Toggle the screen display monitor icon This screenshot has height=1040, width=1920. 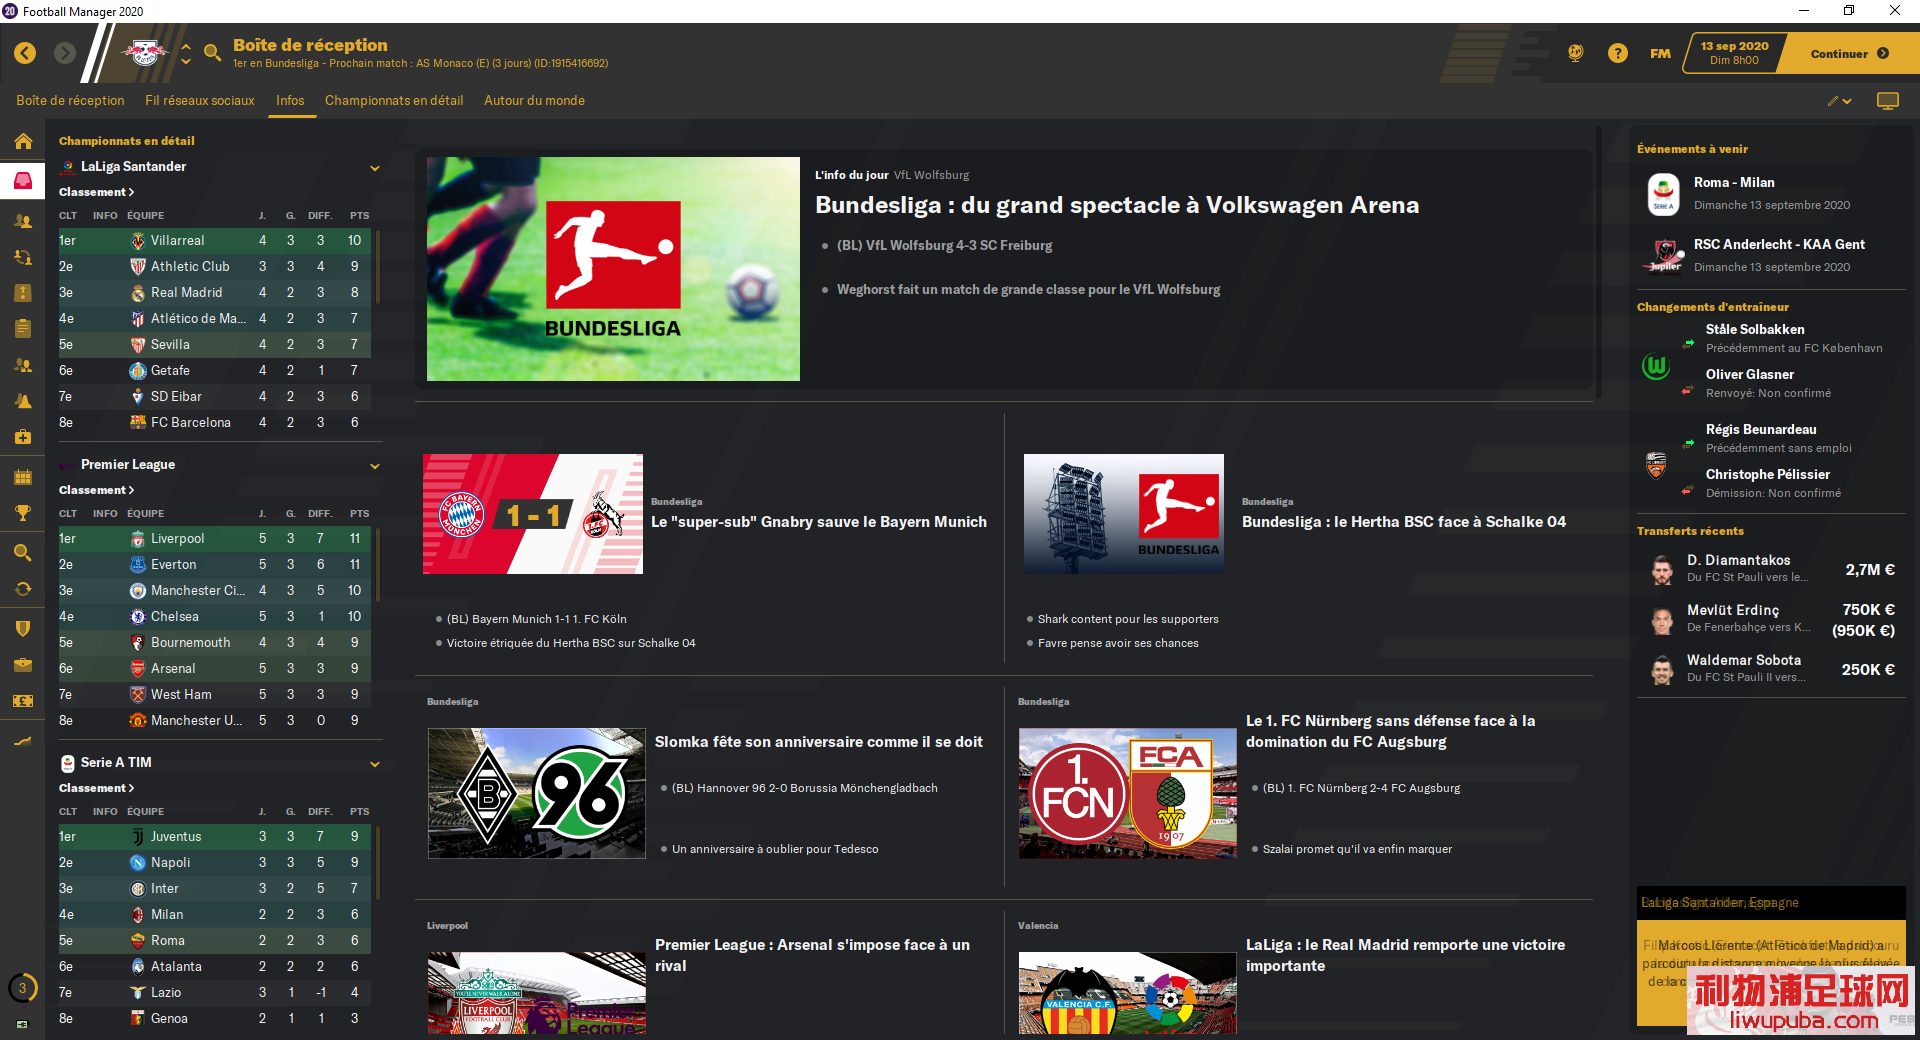(1888, 101)
